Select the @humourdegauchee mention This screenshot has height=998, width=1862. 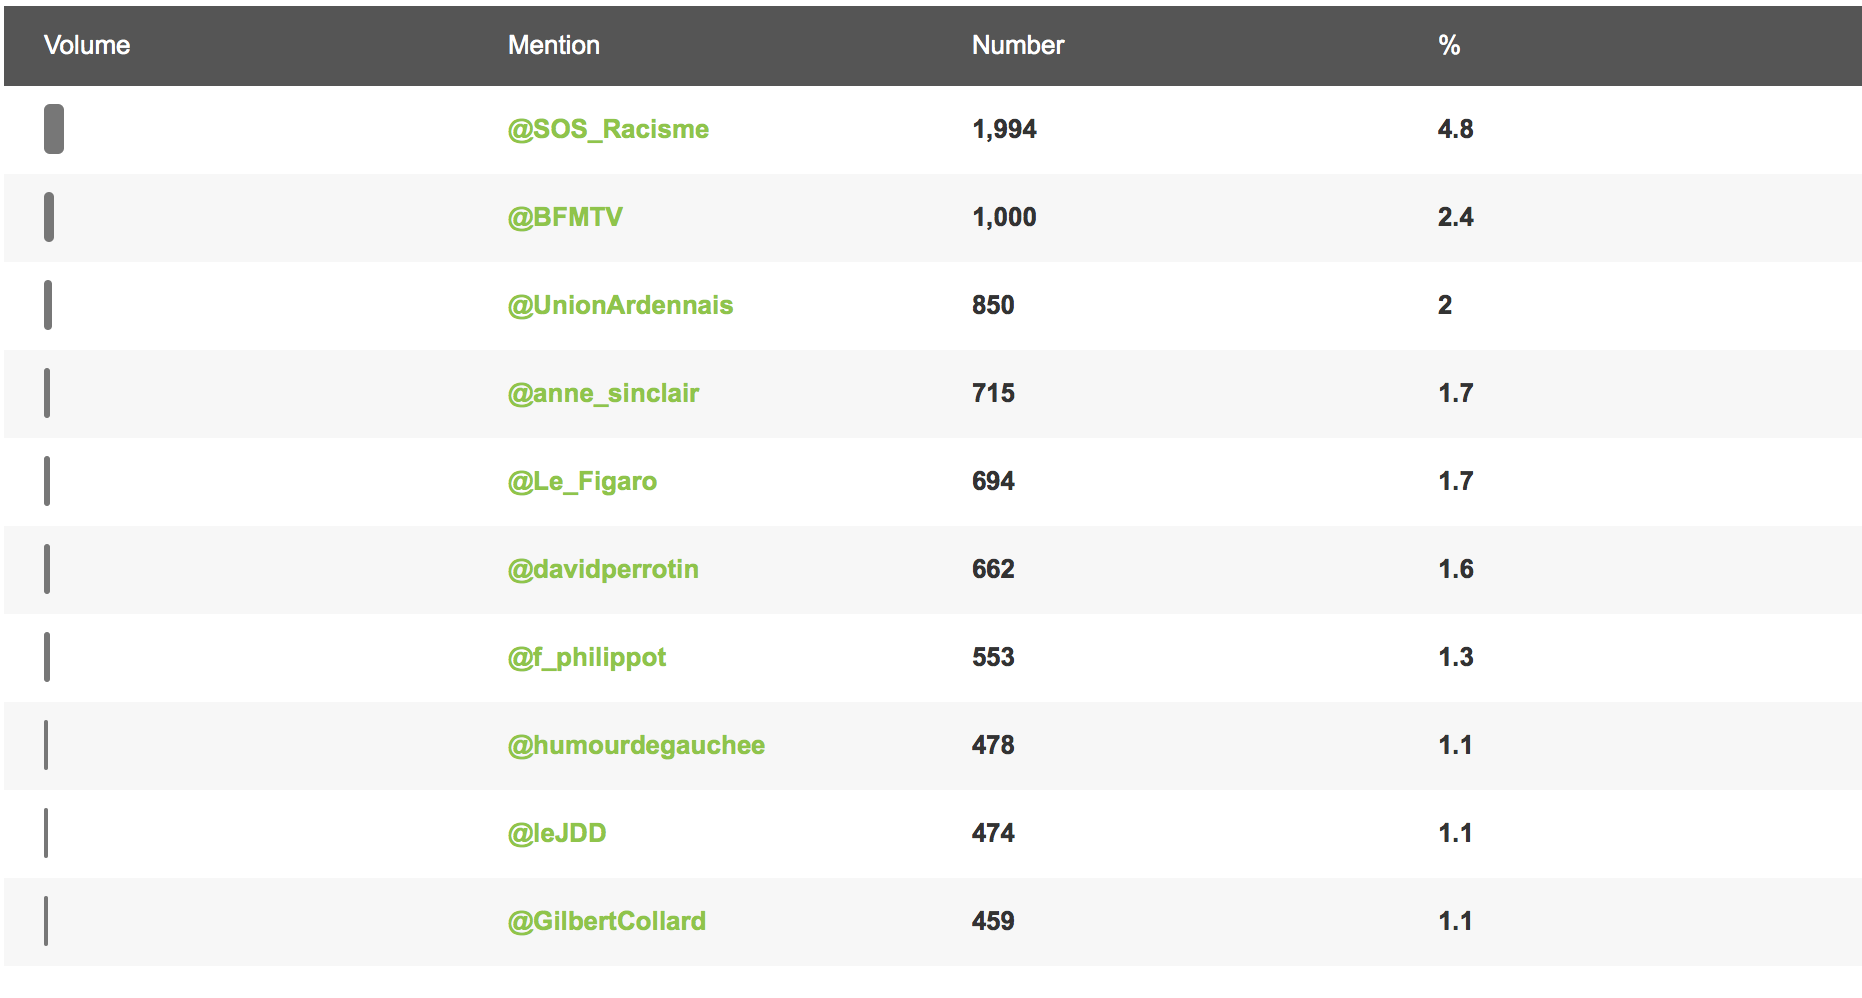click(636, 746)
